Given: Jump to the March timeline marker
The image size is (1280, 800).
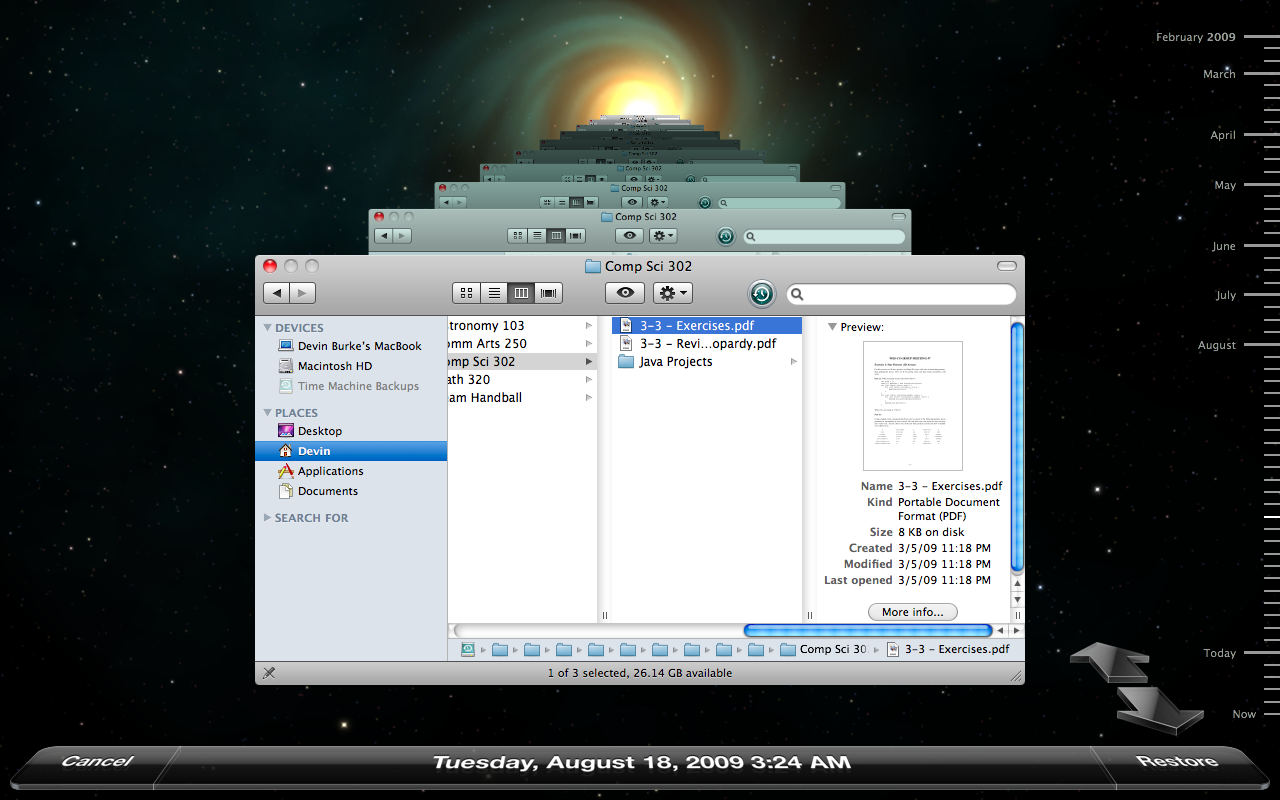Looking at the screenshot, I should coord(1219,74).
